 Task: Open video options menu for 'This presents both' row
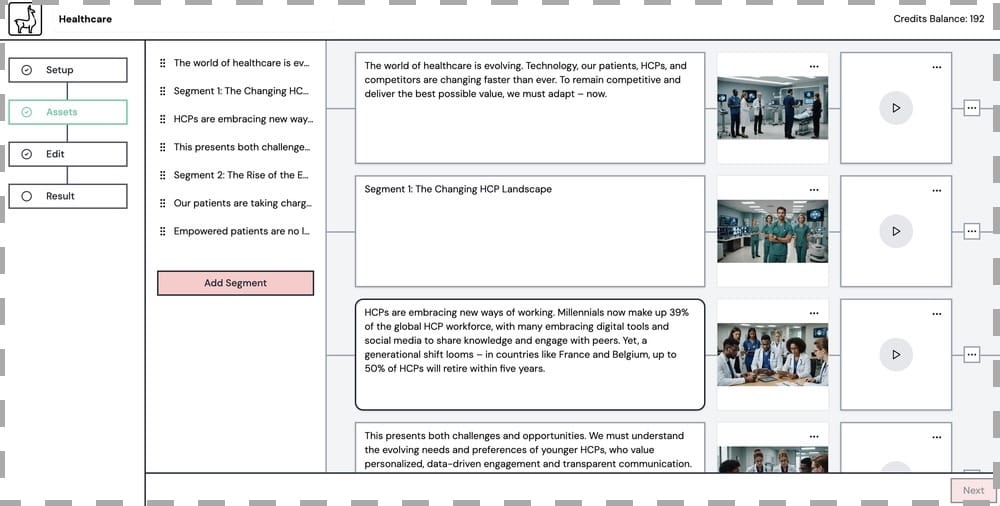click(x=936, y=437)
